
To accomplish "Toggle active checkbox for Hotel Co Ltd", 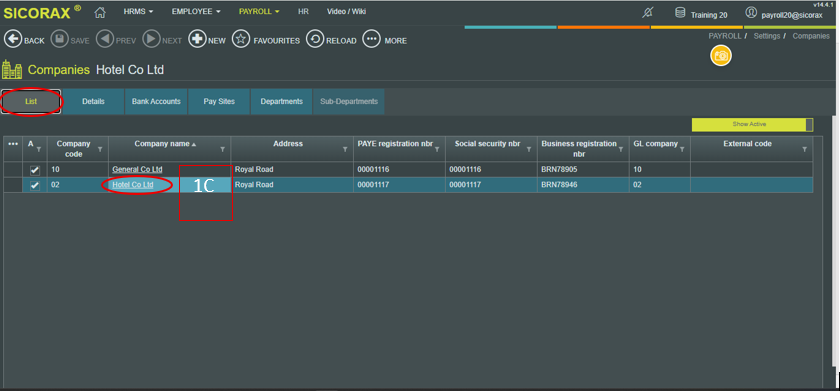I will coord(35,185).
